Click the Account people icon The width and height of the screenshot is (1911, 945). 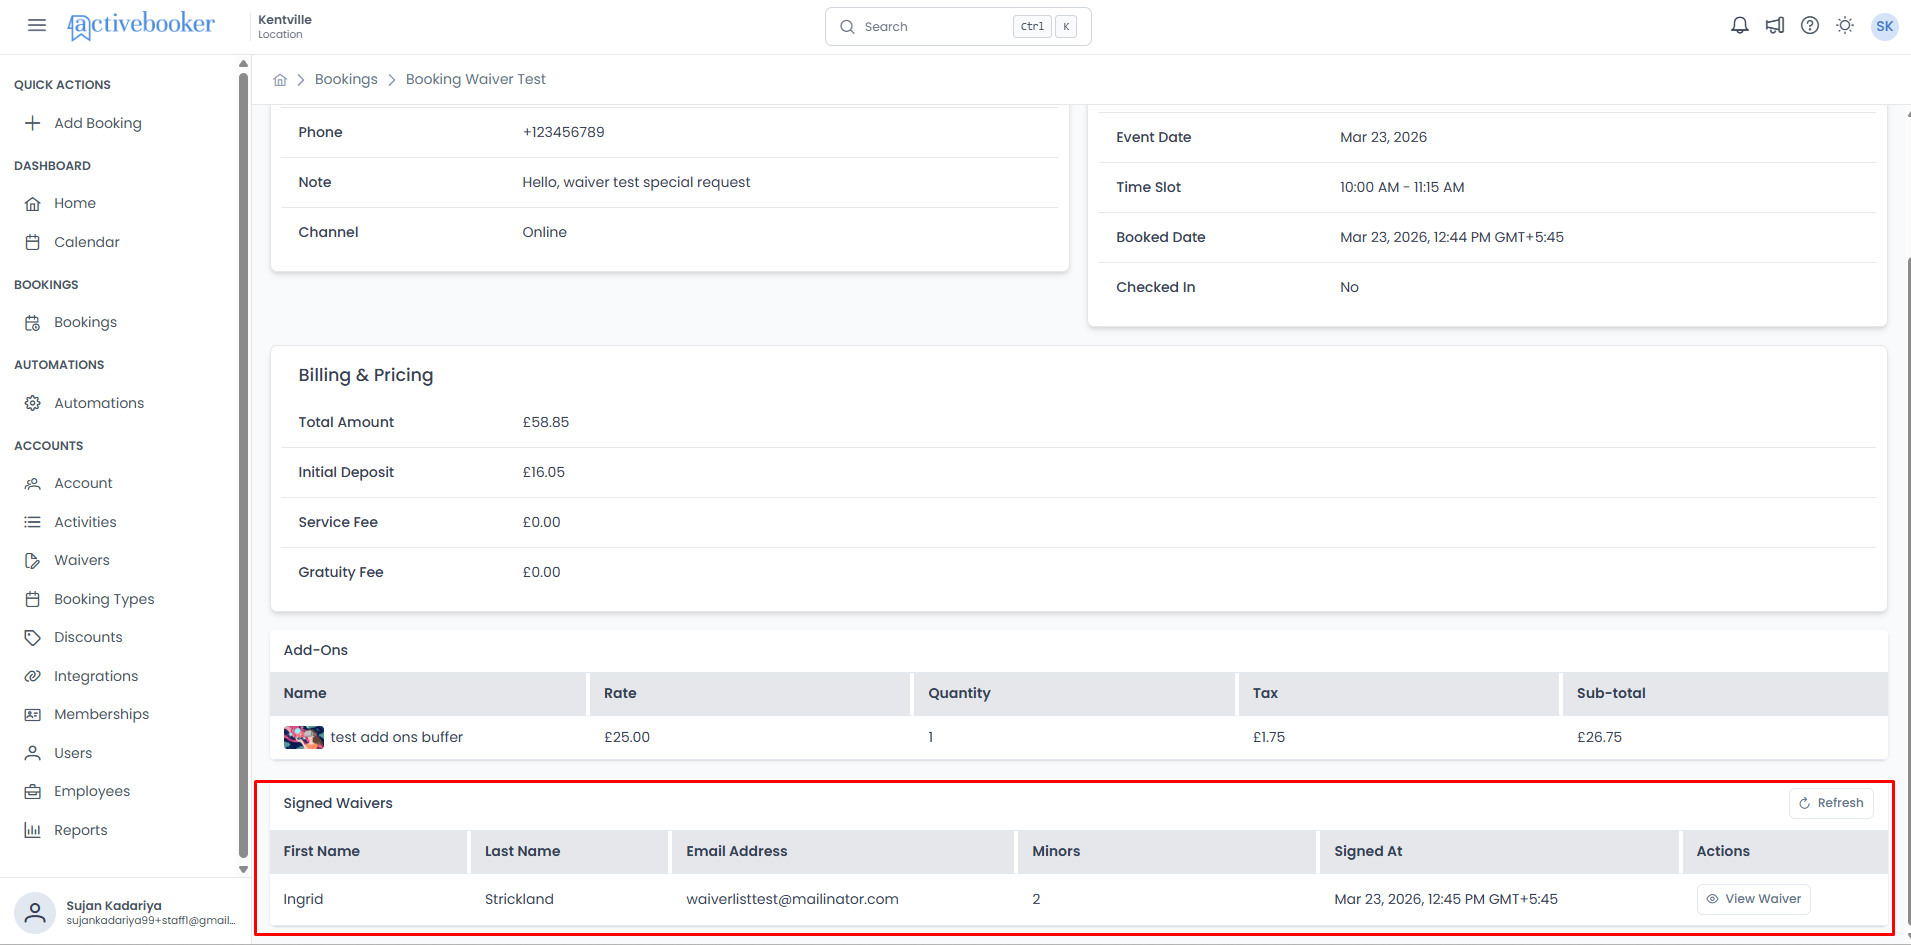tap(33, 484)
